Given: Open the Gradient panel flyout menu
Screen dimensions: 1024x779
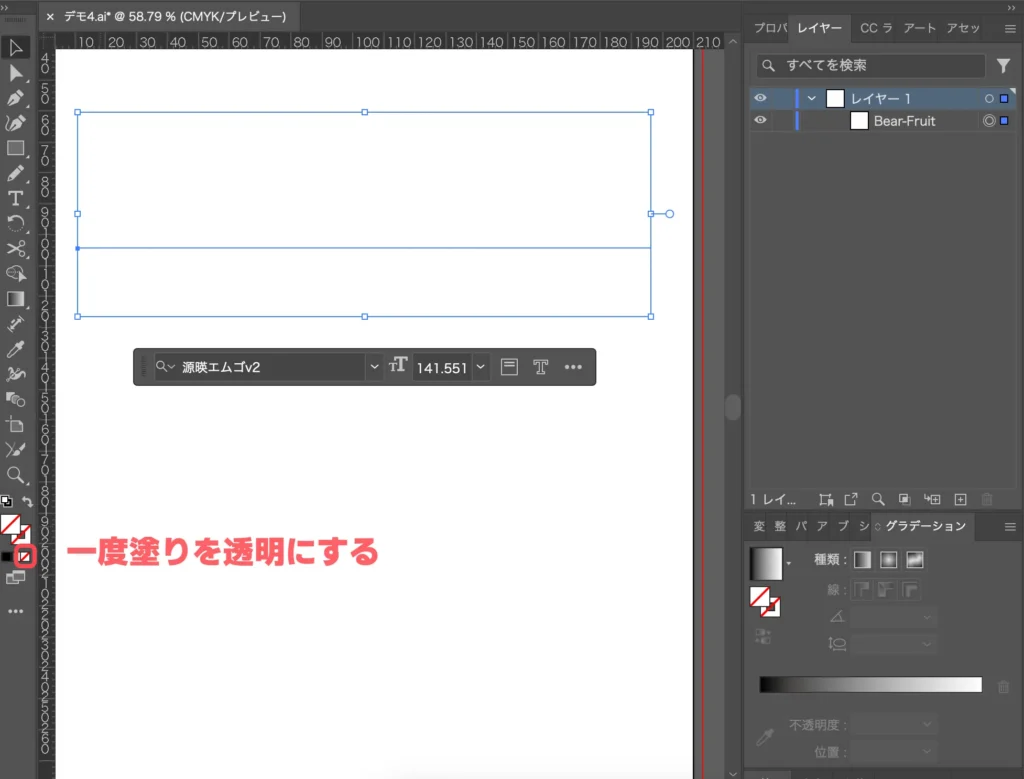Looking at the screenshot, I should [x=1010, y=527].
